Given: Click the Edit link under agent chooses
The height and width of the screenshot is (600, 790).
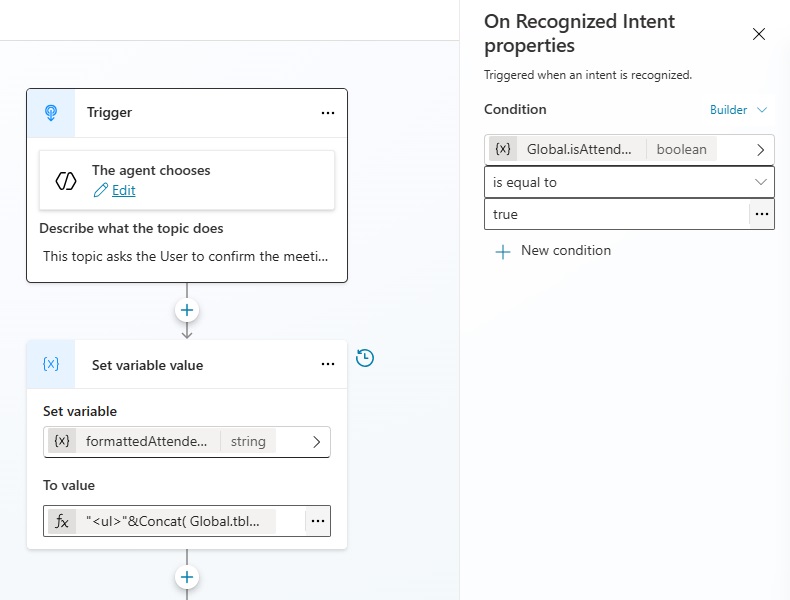Looking at the screenshot, I should (123, 190).
